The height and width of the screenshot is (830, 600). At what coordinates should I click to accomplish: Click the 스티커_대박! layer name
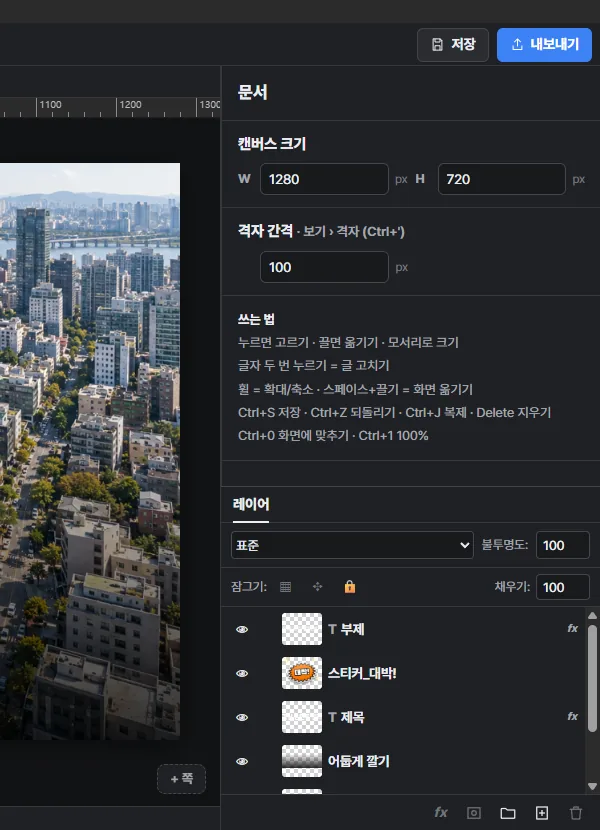[x=362, y=673]
